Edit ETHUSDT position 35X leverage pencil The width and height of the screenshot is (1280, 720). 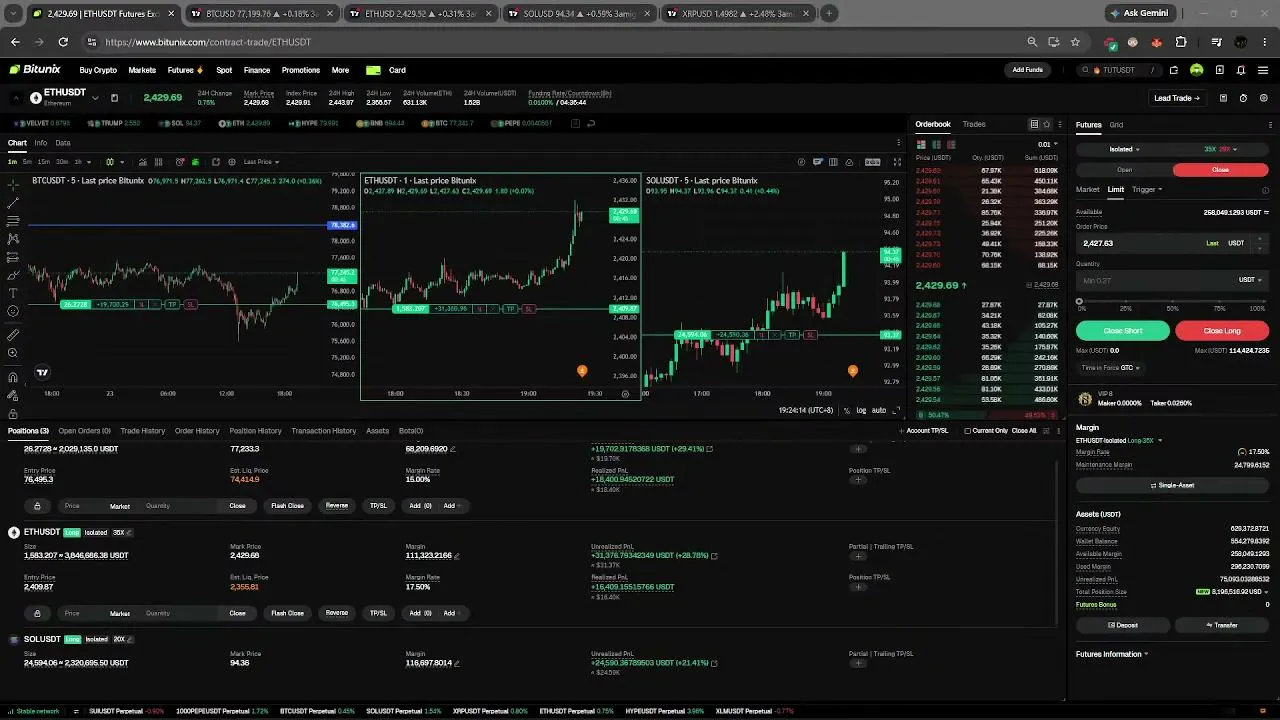pos(129,532)
